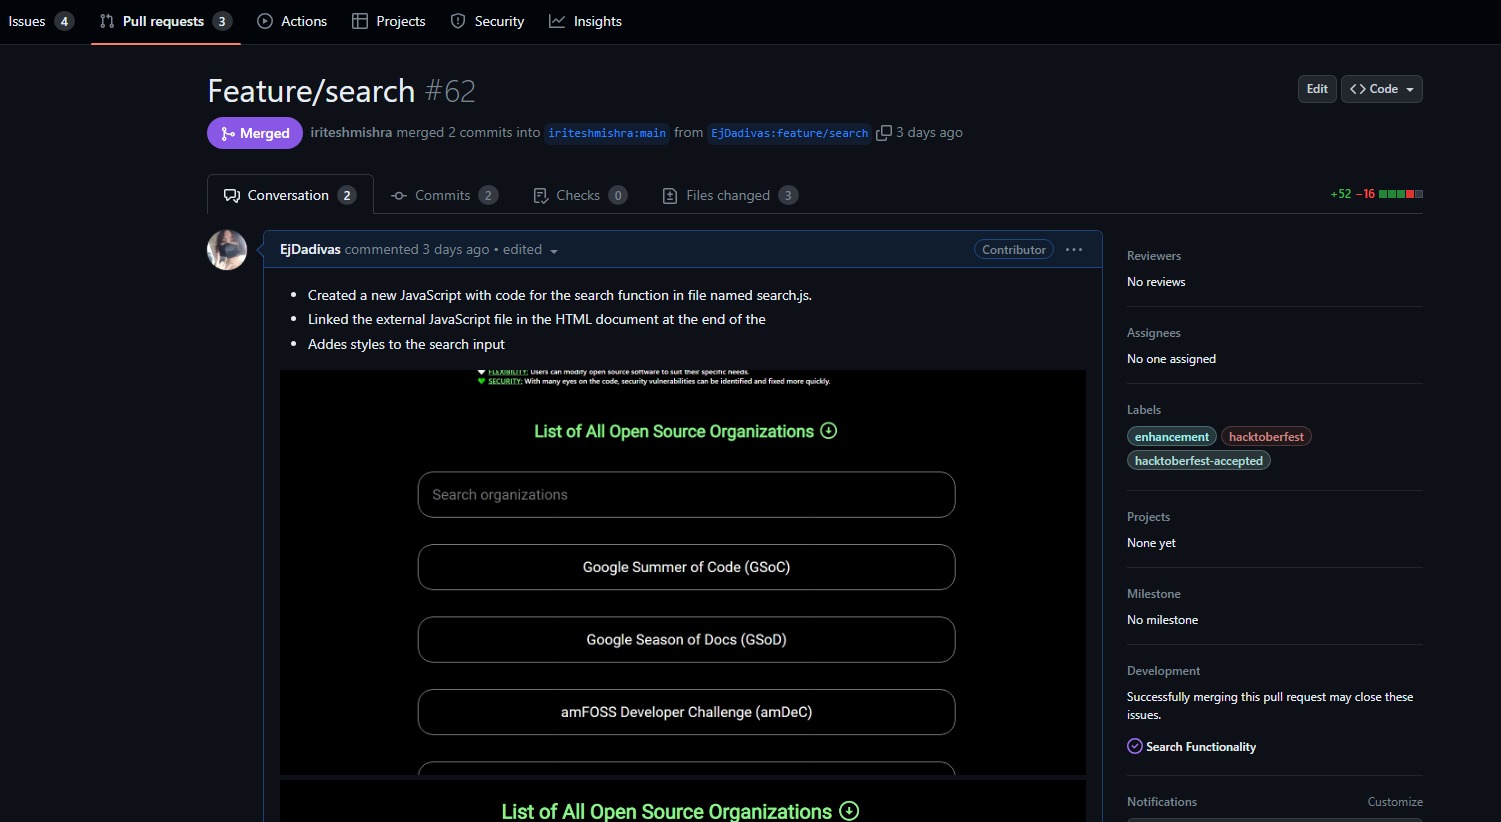Click the Contributor badge
The image size is (1501, 822).
[x=1014, y=250]
